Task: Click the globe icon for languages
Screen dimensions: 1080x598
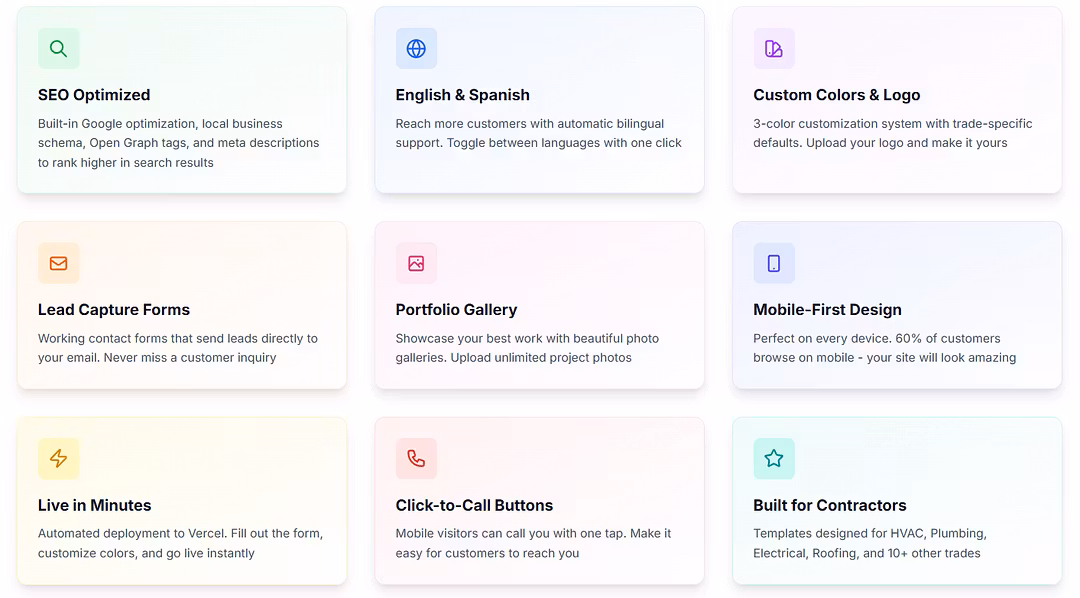Action: click(x=416, y=48)
